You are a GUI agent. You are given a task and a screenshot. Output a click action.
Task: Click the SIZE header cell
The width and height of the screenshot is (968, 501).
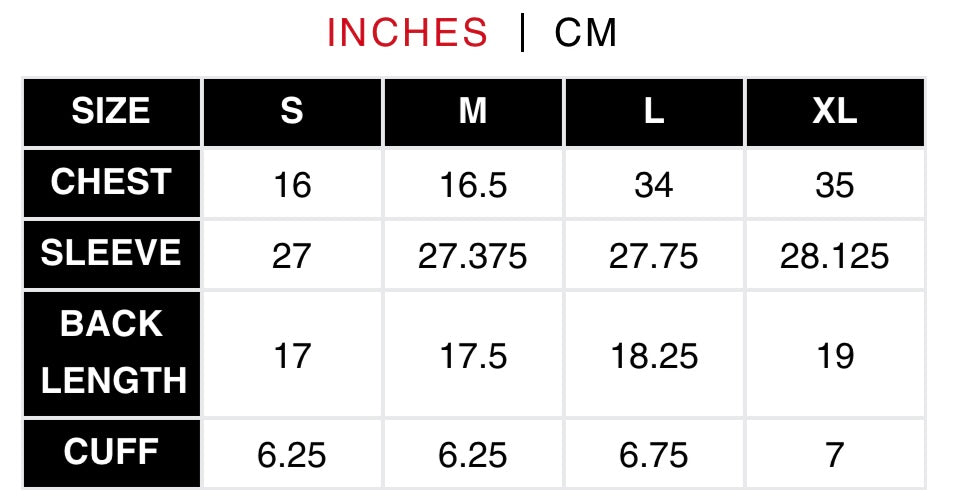(112, 112)
